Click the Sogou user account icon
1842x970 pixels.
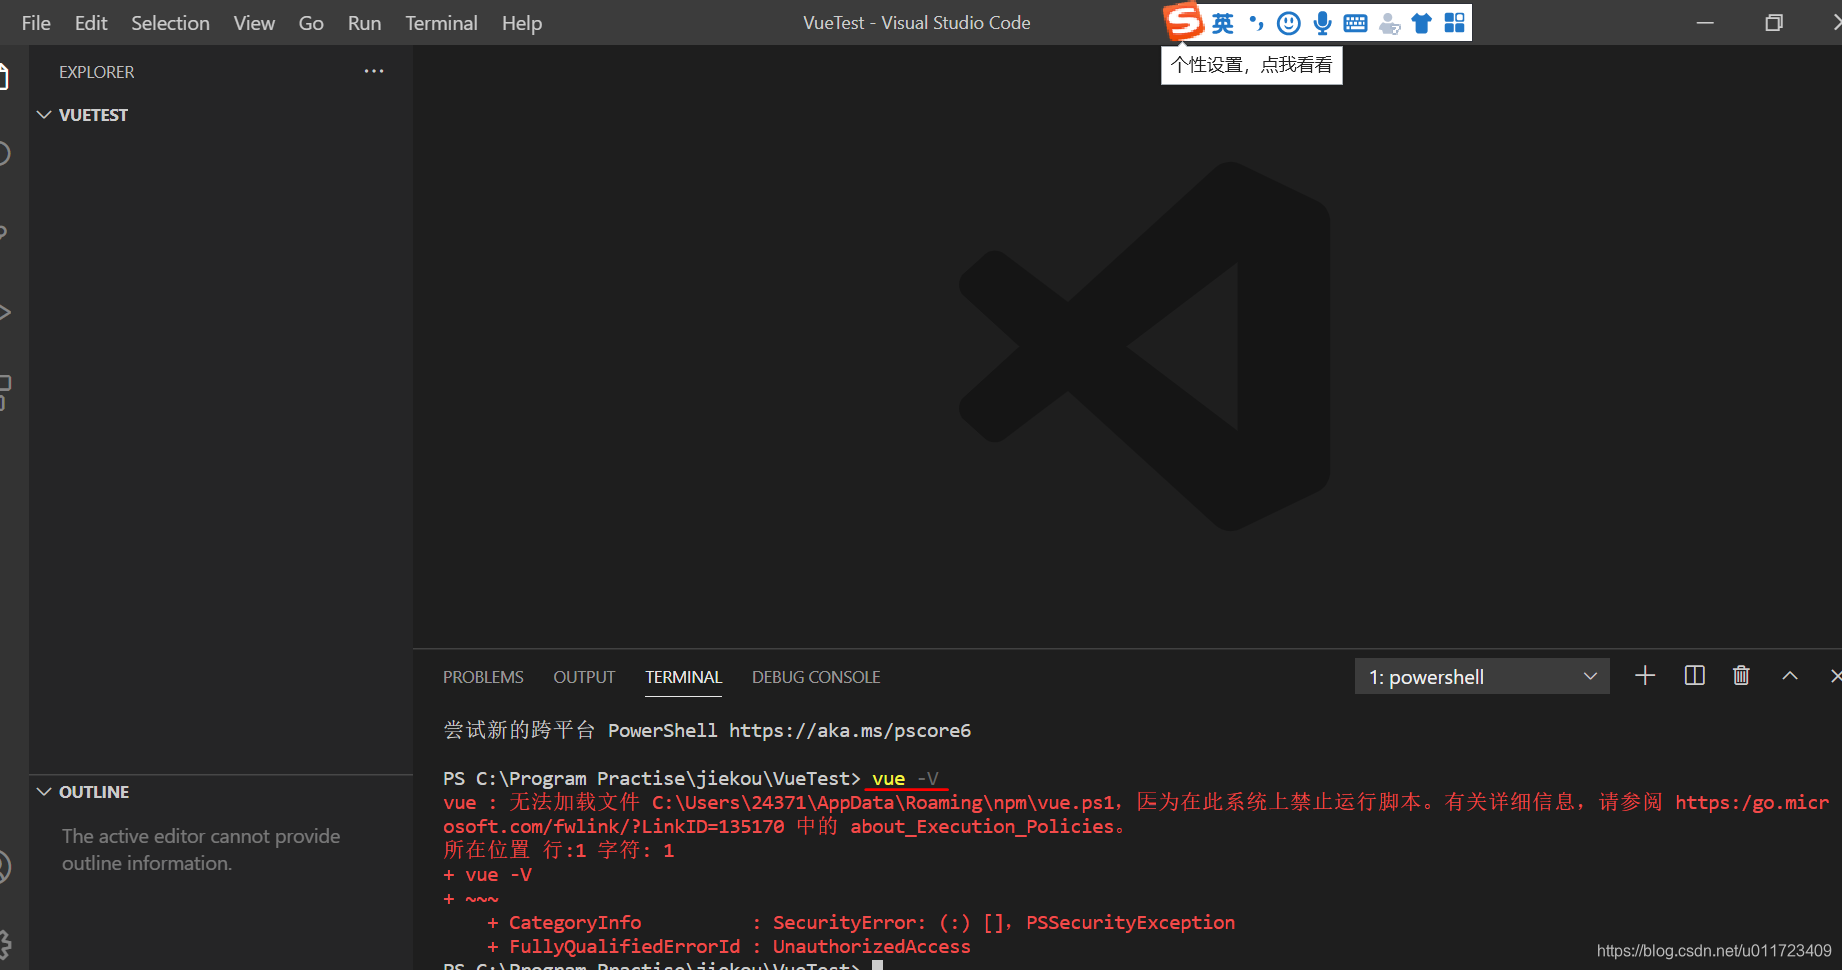pos(1389,23)
